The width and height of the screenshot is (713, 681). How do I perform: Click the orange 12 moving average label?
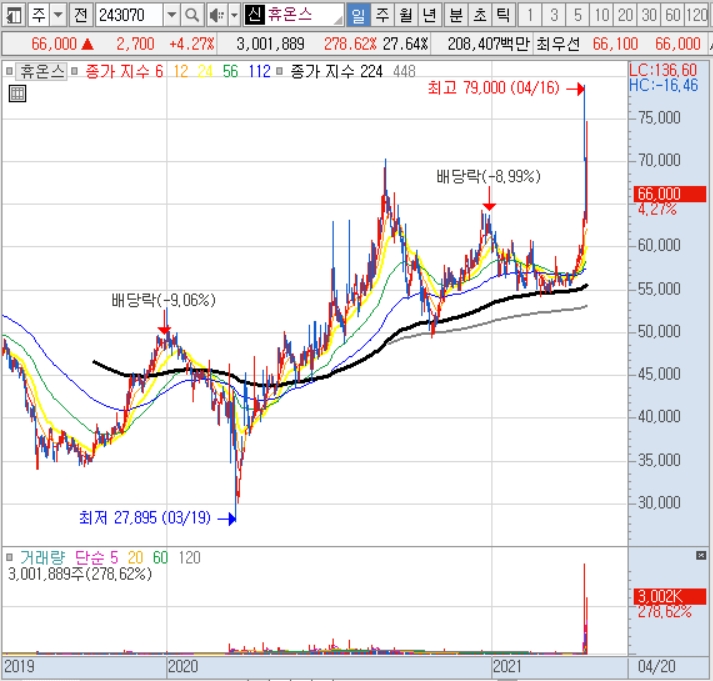[x=181, y=71]
